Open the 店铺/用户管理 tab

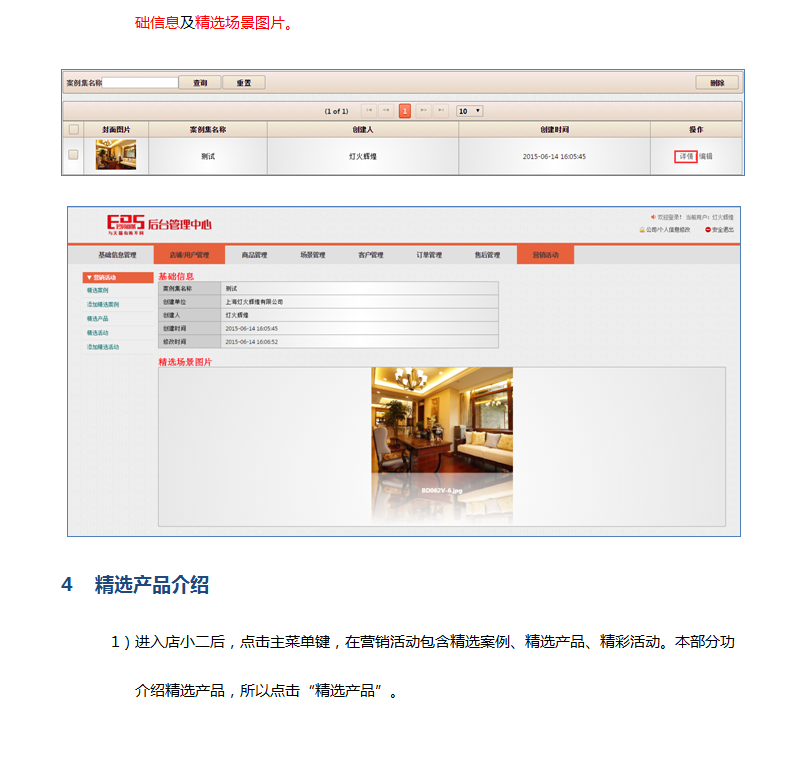(x=189, y=255)
